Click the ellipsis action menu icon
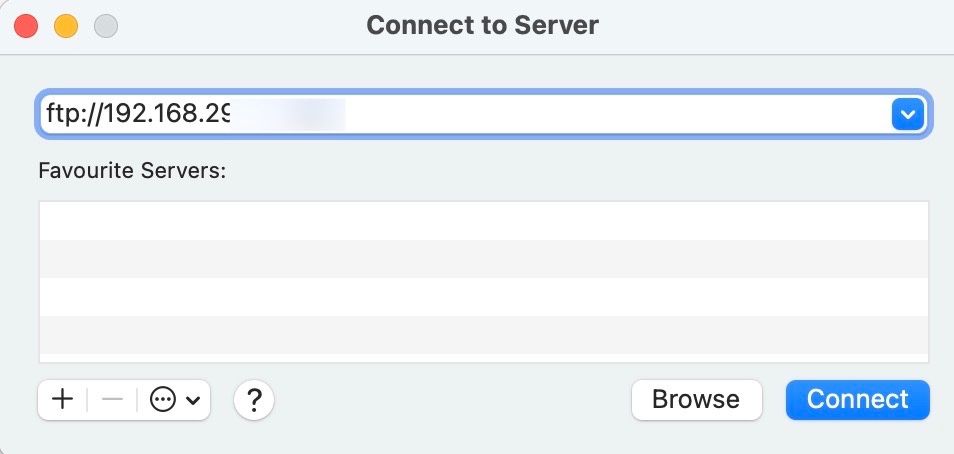 tap(162, 400)
